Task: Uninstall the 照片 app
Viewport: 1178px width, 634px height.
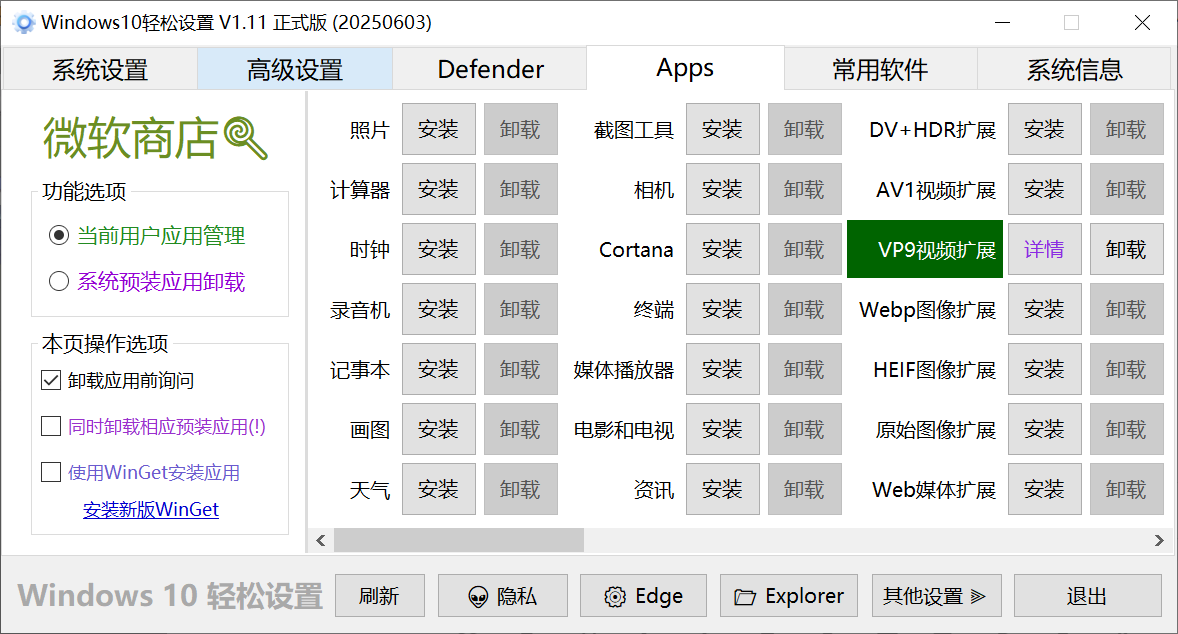Action: click(x=521, y=129)
